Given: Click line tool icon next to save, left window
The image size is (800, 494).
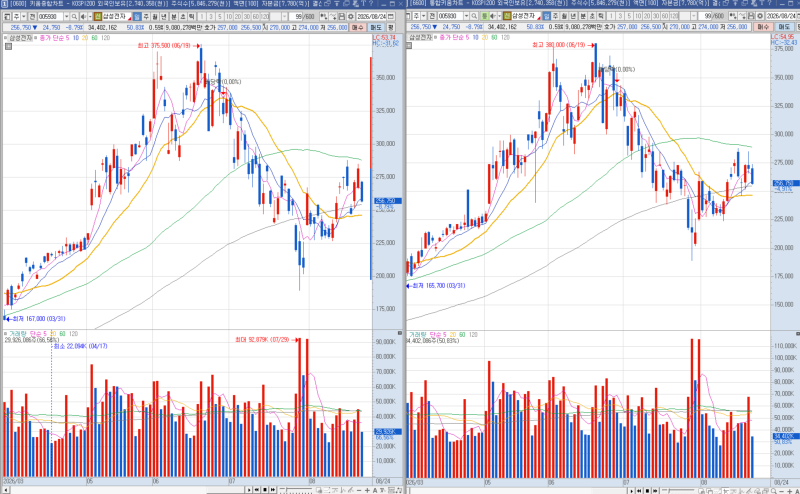Looking at the screenshot, I should point(333,16).
